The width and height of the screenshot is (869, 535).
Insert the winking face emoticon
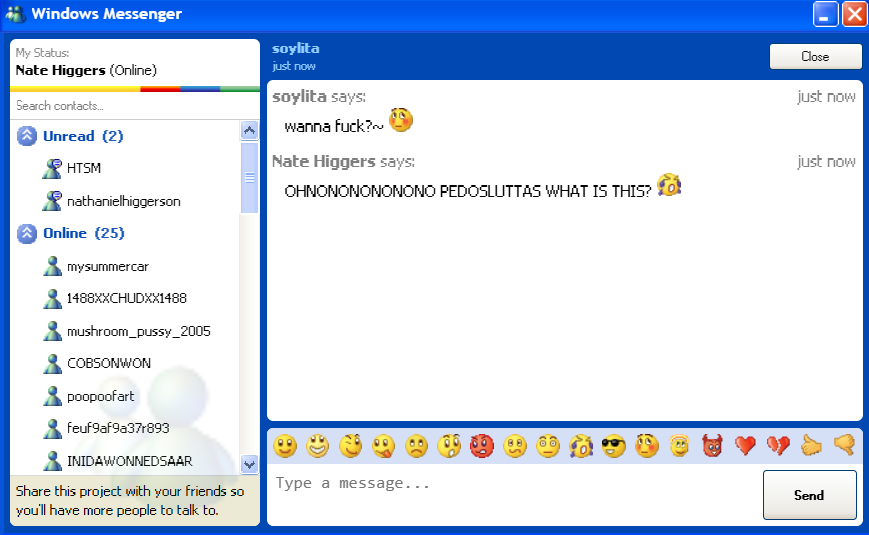351,446
